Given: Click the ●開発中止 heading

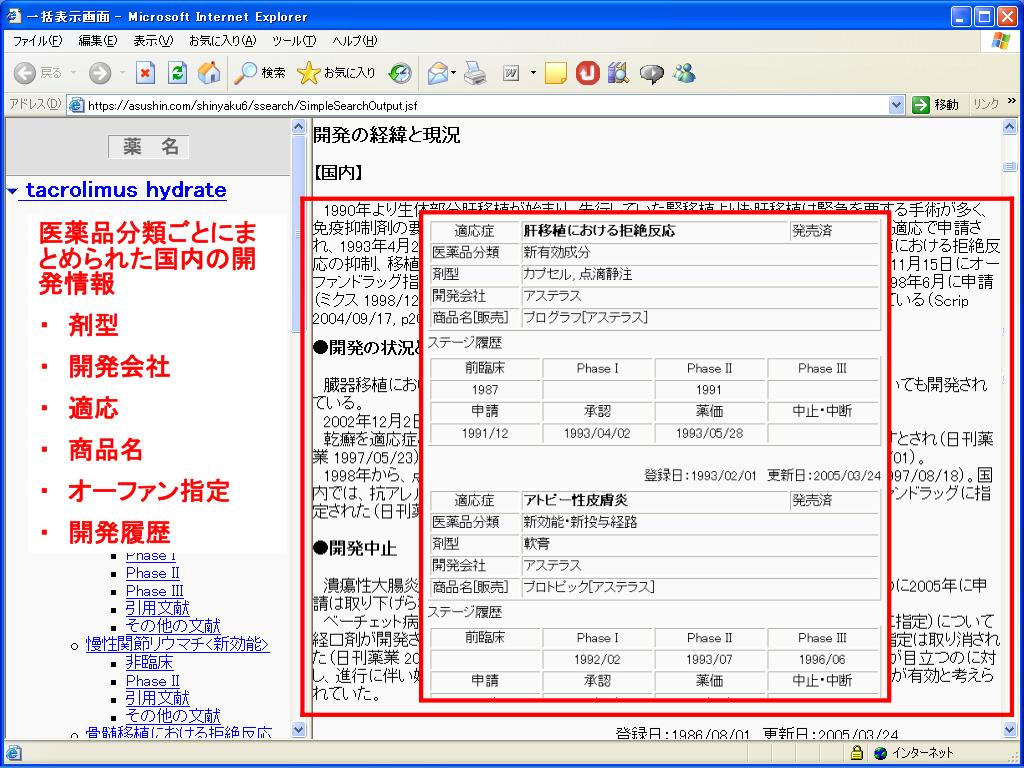Looking at the screenshot, I should pos(355,549).
